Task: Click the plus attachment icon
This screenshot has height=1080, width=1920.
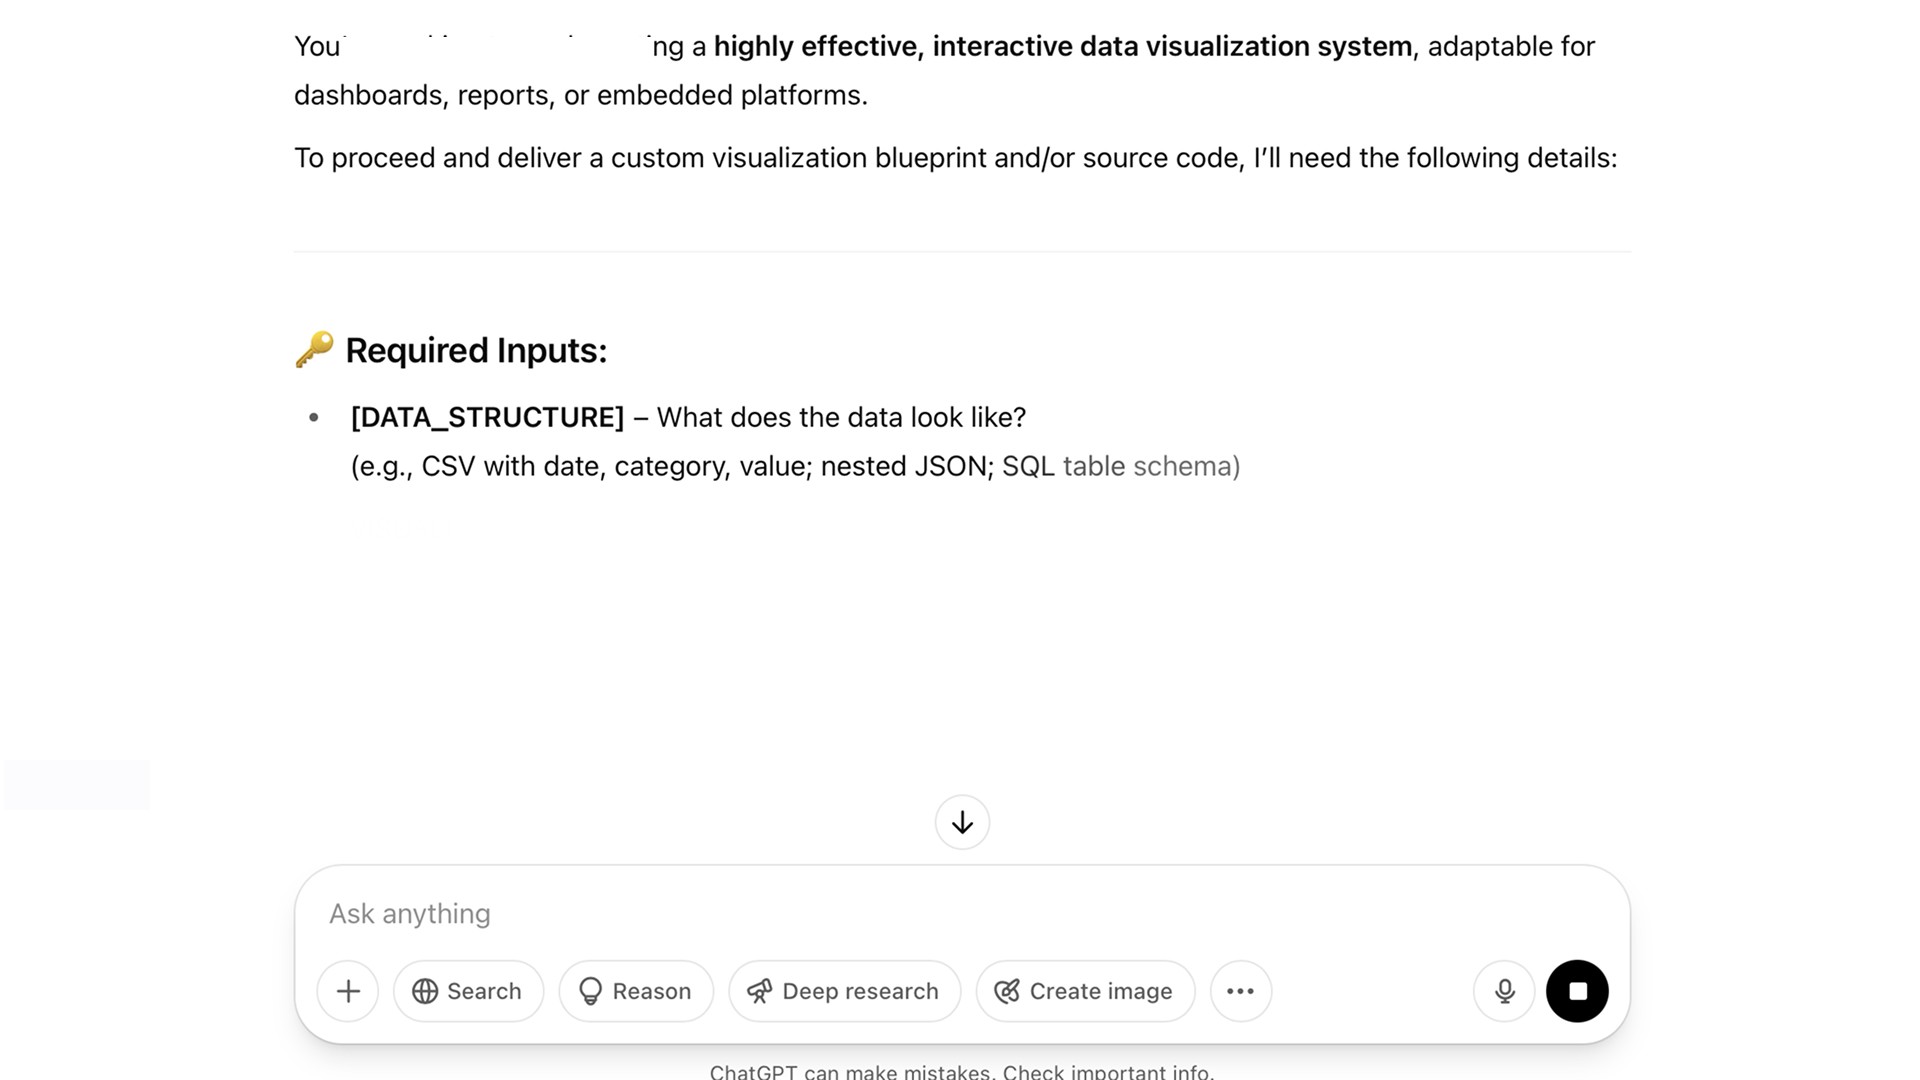Action: pos(348,991)
